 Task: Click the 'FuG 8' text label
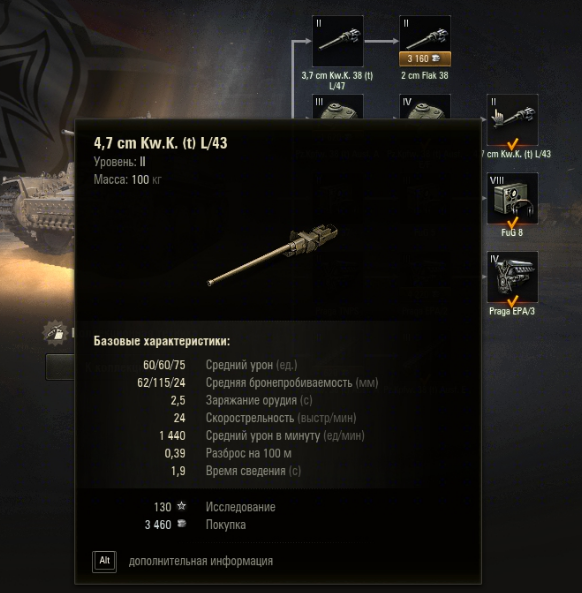click(x=512, y=233)
